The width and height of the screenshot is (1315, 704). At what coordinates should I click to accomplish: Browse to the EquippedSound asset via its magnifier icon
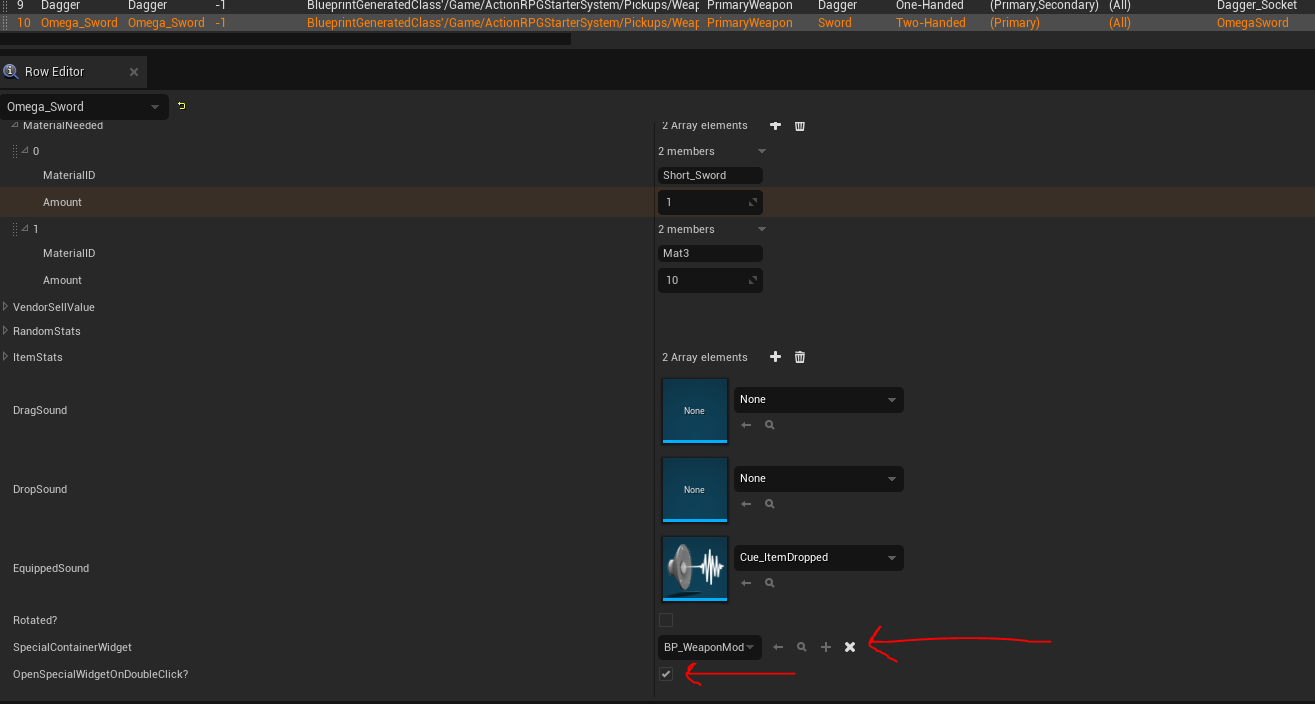[x=769, y=583]
